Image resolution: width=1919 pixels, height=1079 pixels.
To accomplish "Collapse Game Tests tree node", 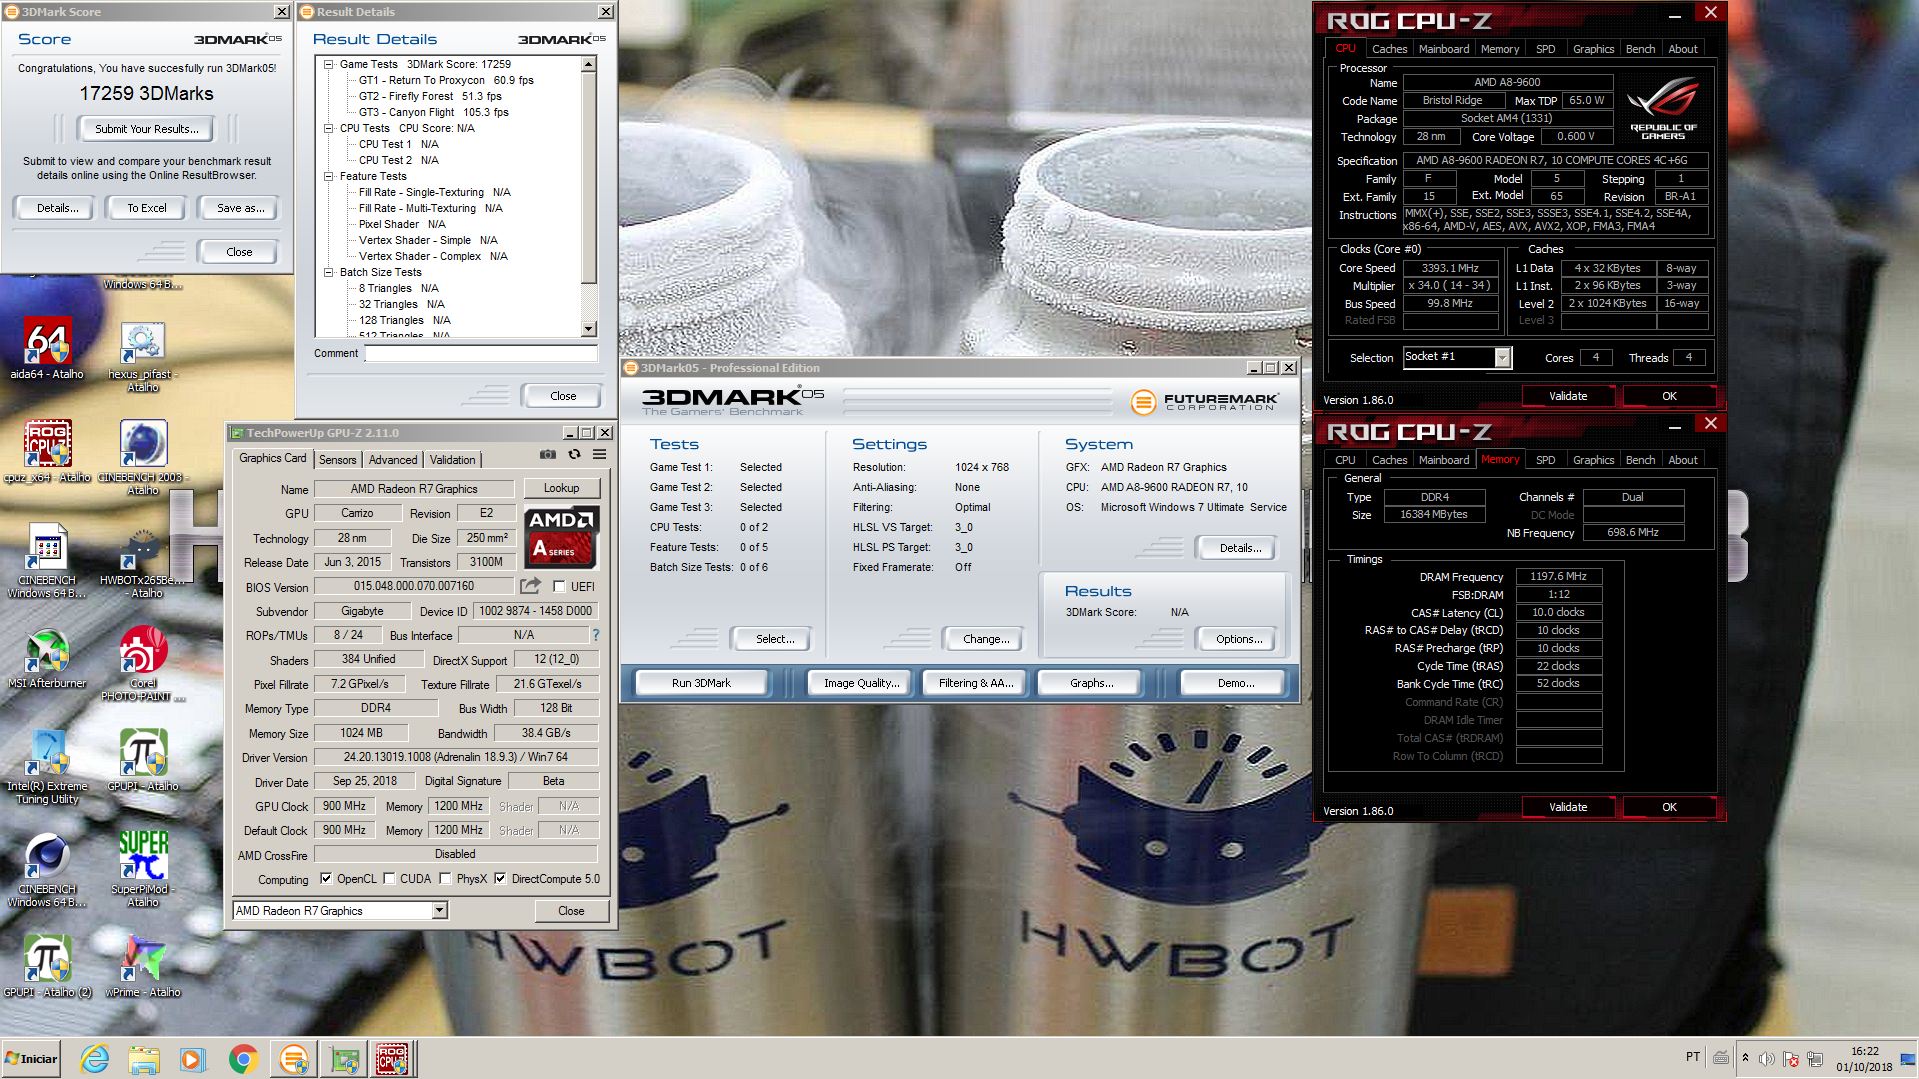I will [x=329, y=64].
